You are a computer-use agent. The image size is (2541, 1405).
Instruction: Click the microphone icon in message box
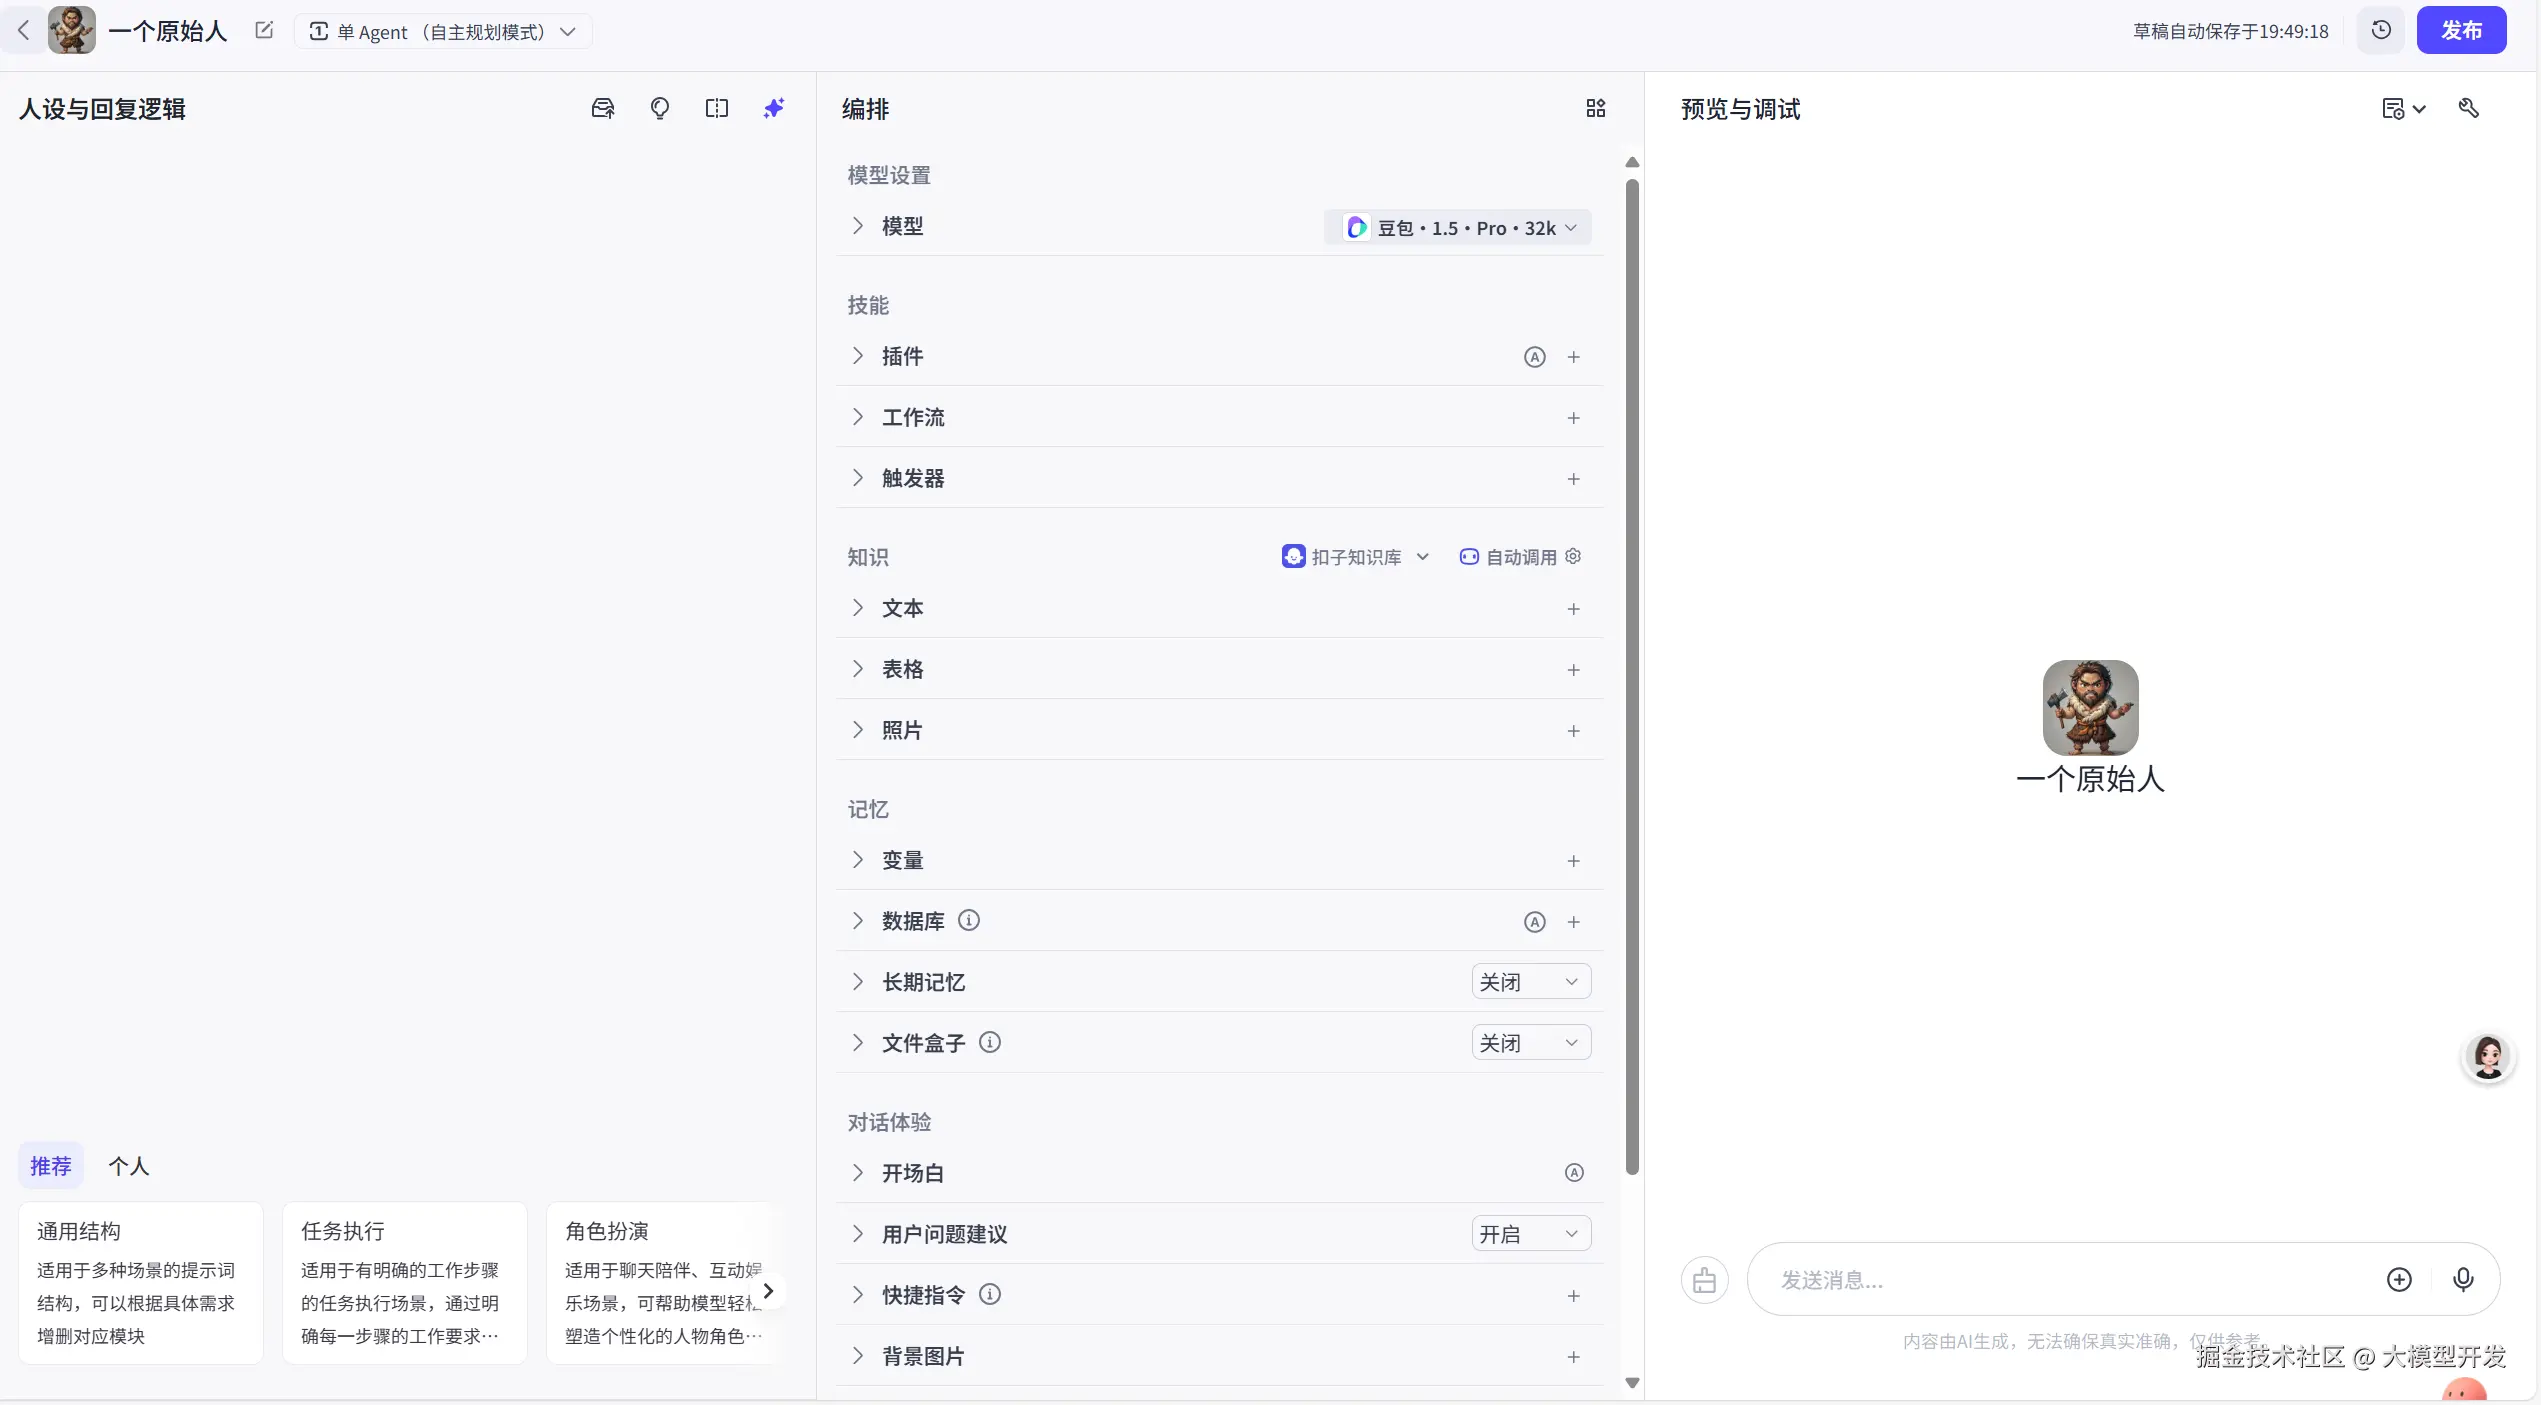[x=2463, y=1279]
